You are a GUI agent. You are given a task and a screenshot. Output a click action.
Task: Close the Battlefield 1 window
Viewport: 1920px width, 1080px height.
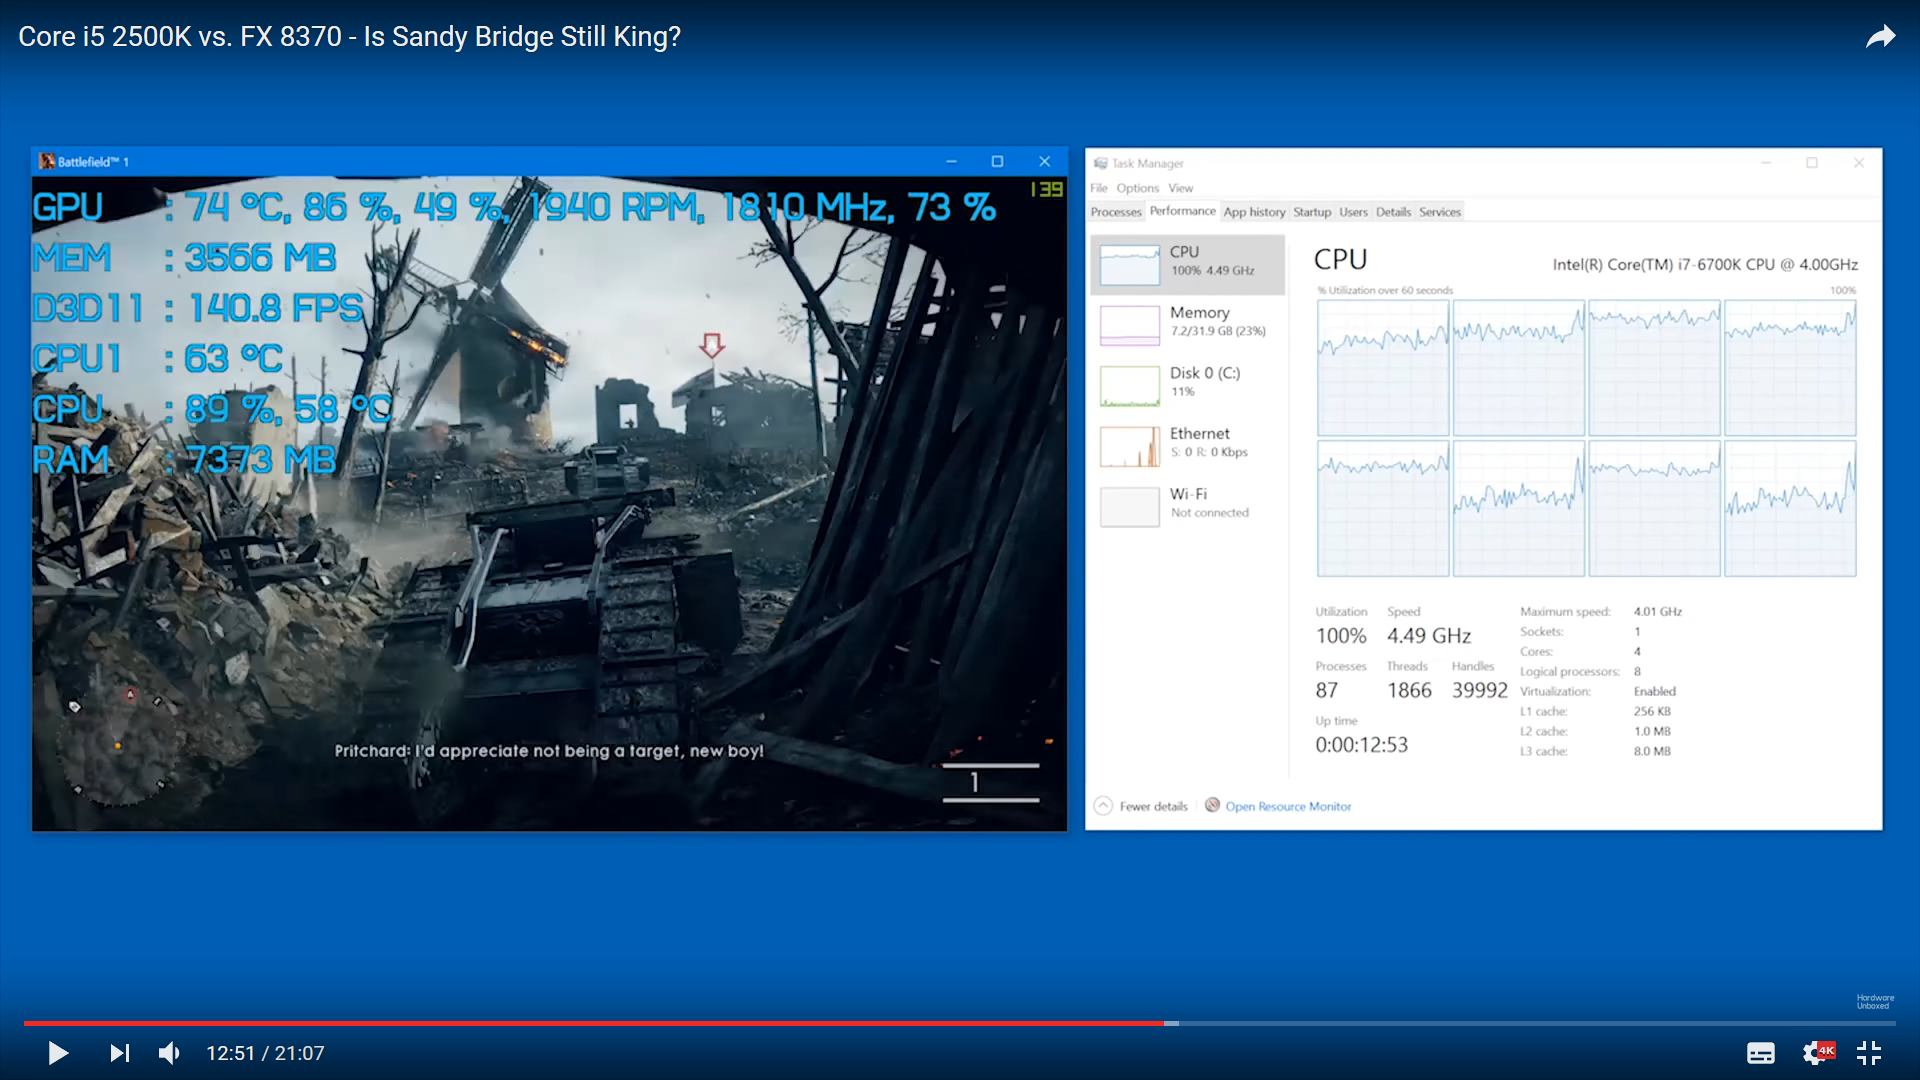click(x=1044, y=161)
